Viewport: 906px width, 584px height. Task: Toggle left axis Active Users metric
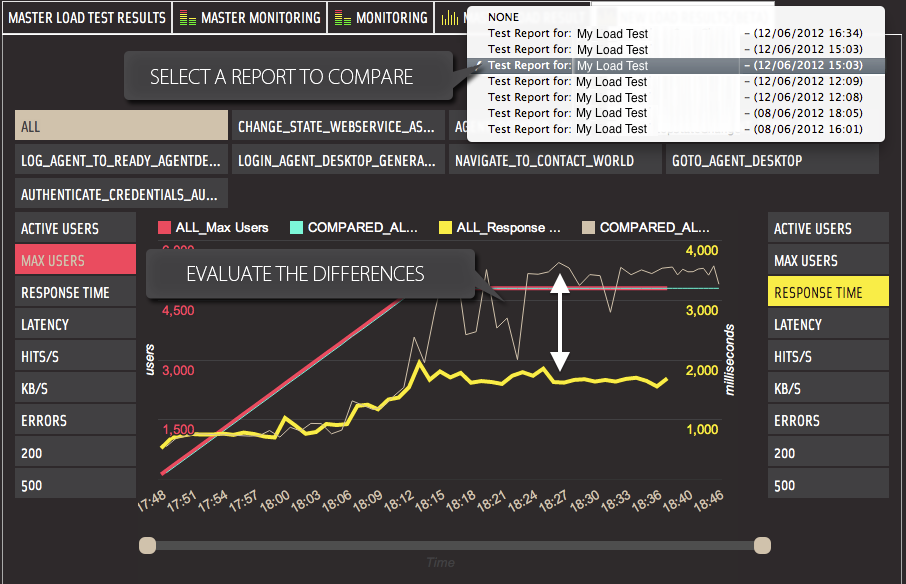tap(75, 228)
